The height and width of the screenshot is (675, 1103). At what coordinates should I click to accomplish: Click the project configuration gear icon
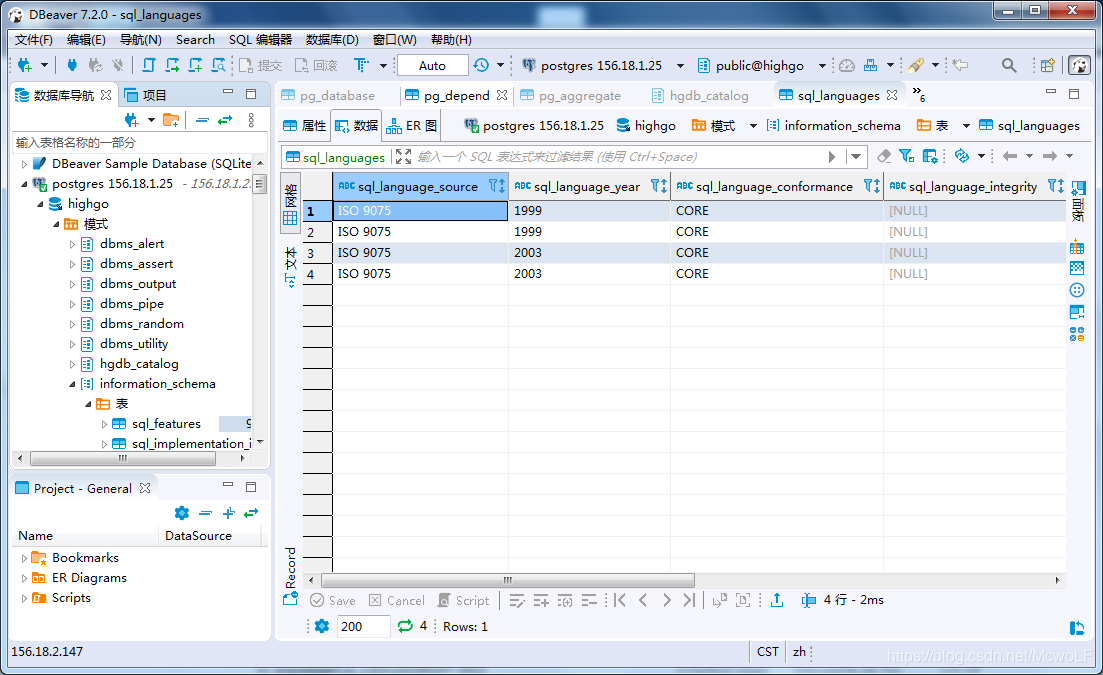[x=181, y=513]
